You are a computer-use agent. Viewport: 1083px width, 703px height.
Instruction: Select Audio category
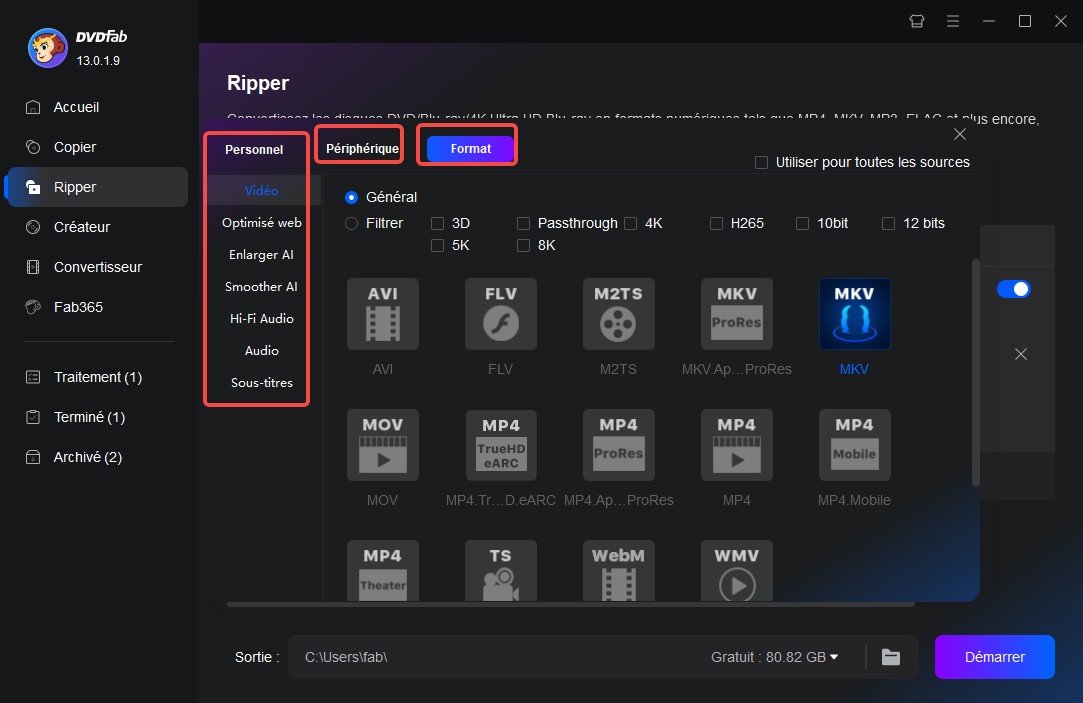(x=262, y=351)
